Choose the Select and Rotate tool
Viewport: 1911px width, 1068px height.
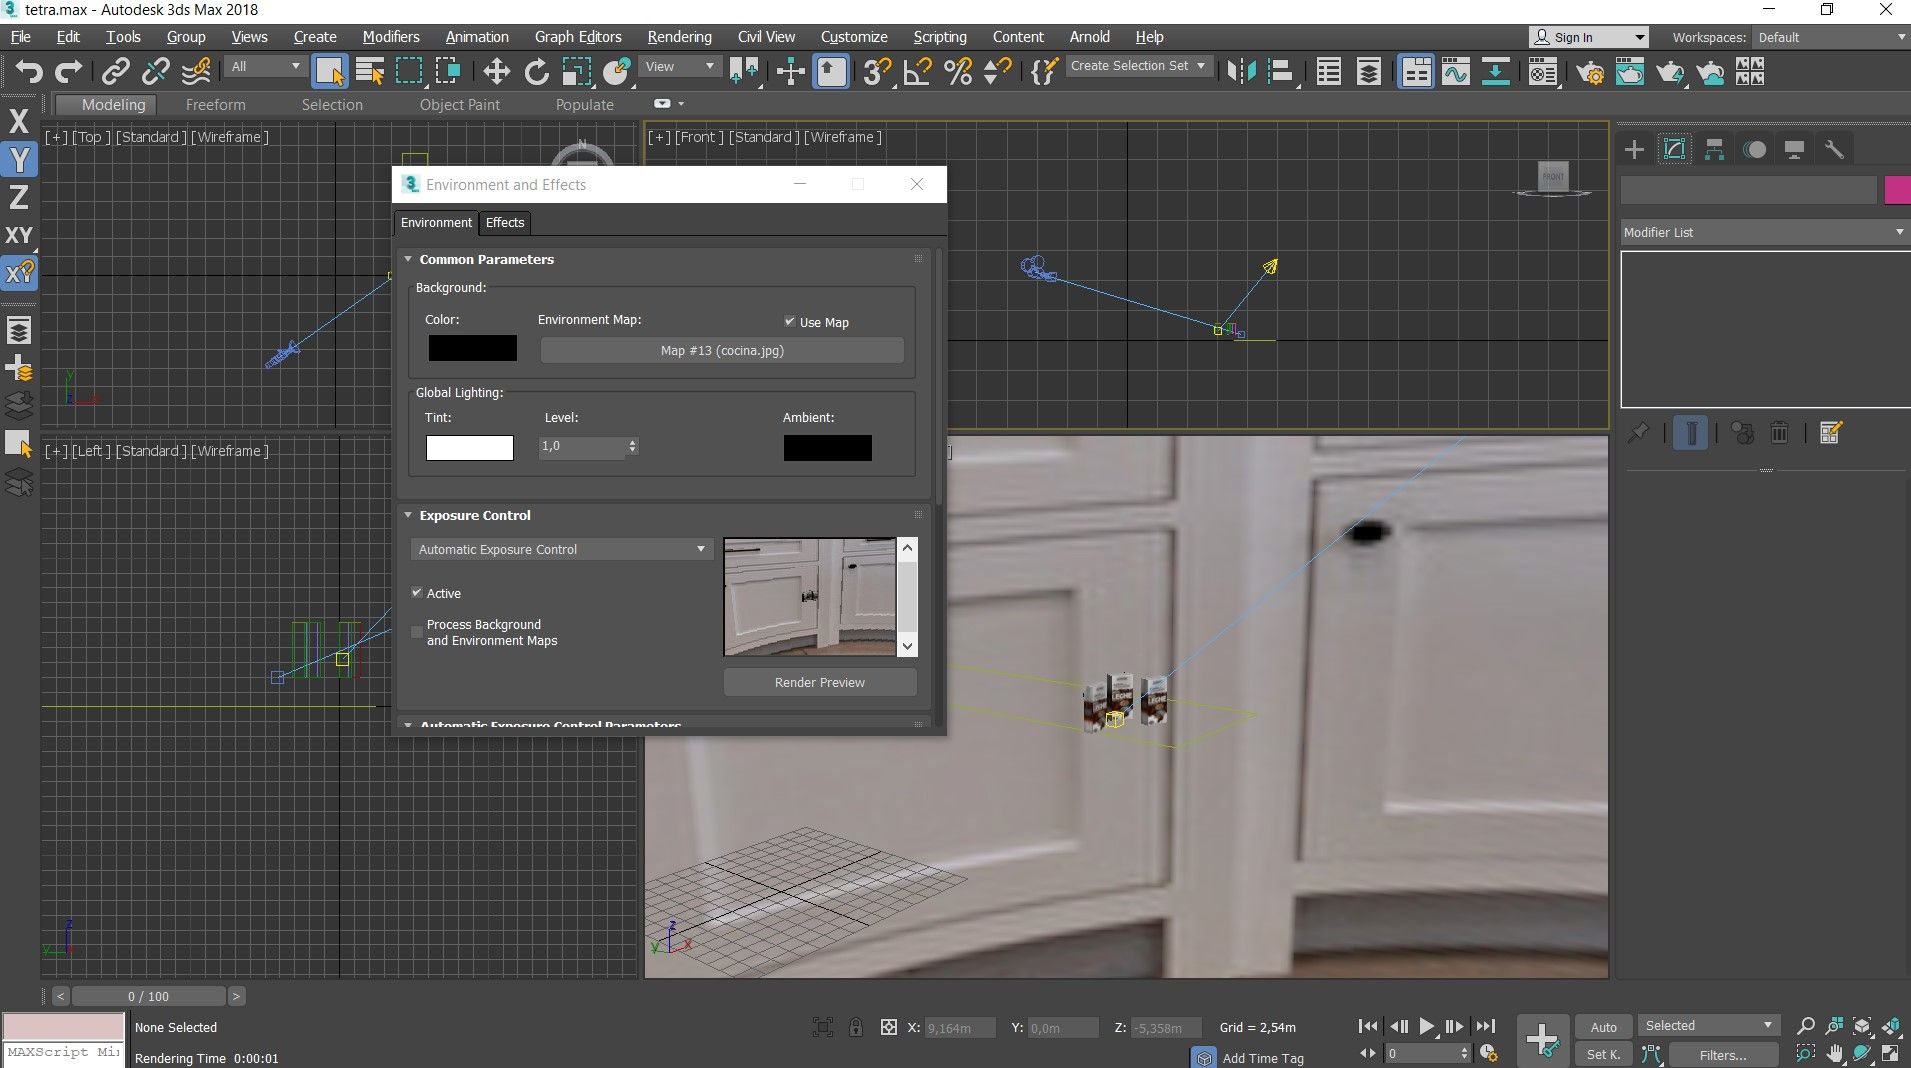[536, 71]
